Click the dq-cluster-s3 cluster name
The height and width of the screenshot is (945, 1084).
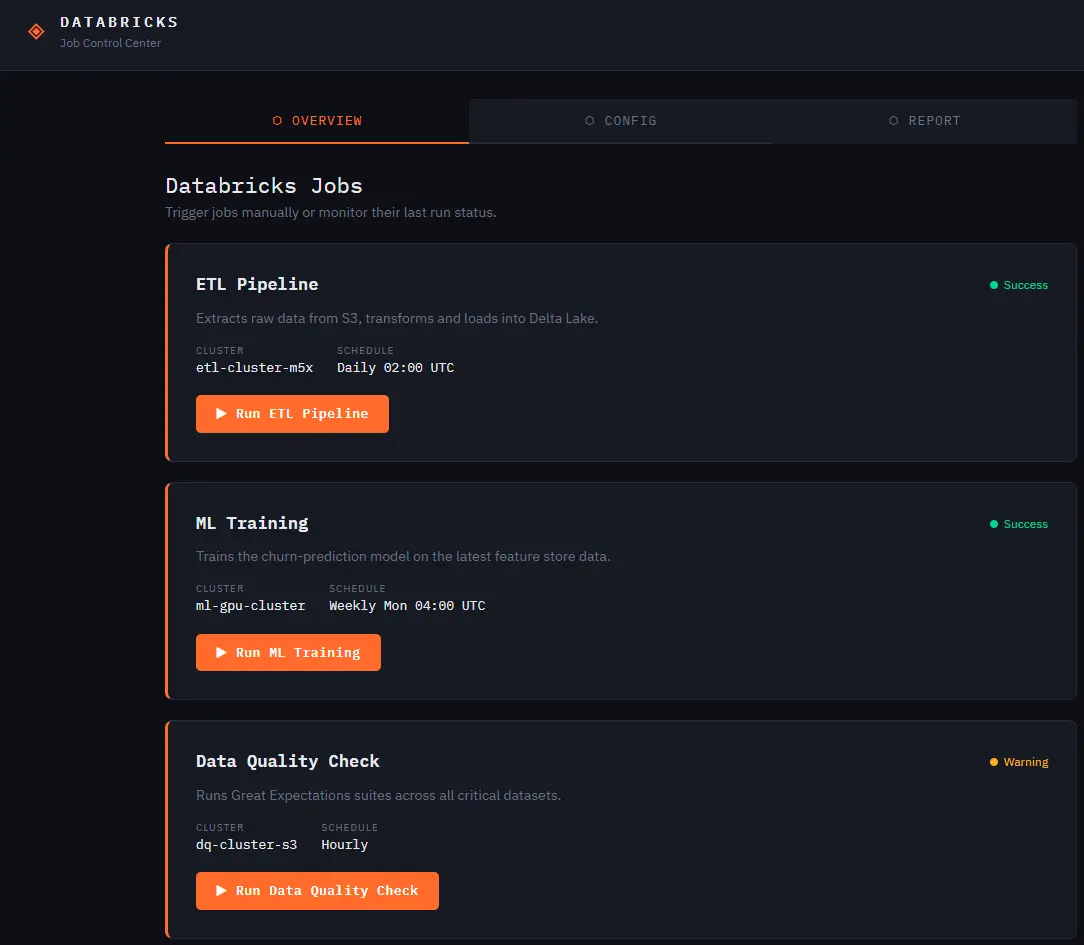(x=246, y=845)
